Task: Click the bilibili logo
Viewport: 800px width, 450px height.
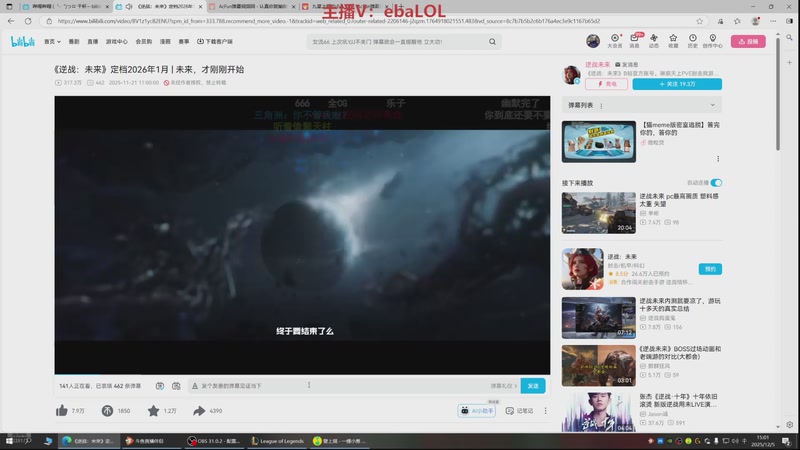Action: (23, 41)
